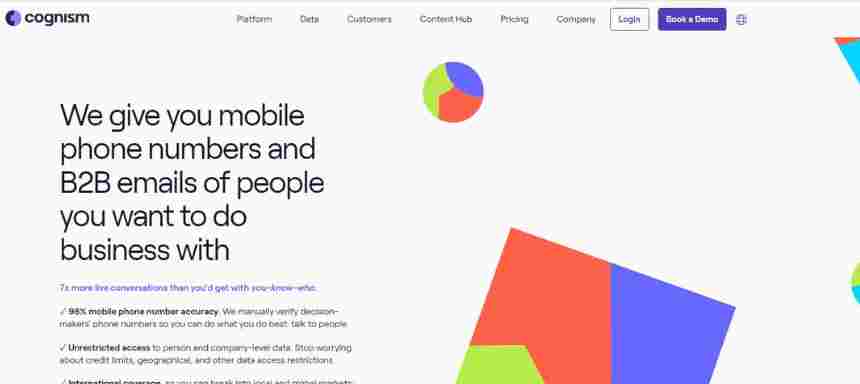
Task: Expand the Customers menu
Action: coord(369,19)
